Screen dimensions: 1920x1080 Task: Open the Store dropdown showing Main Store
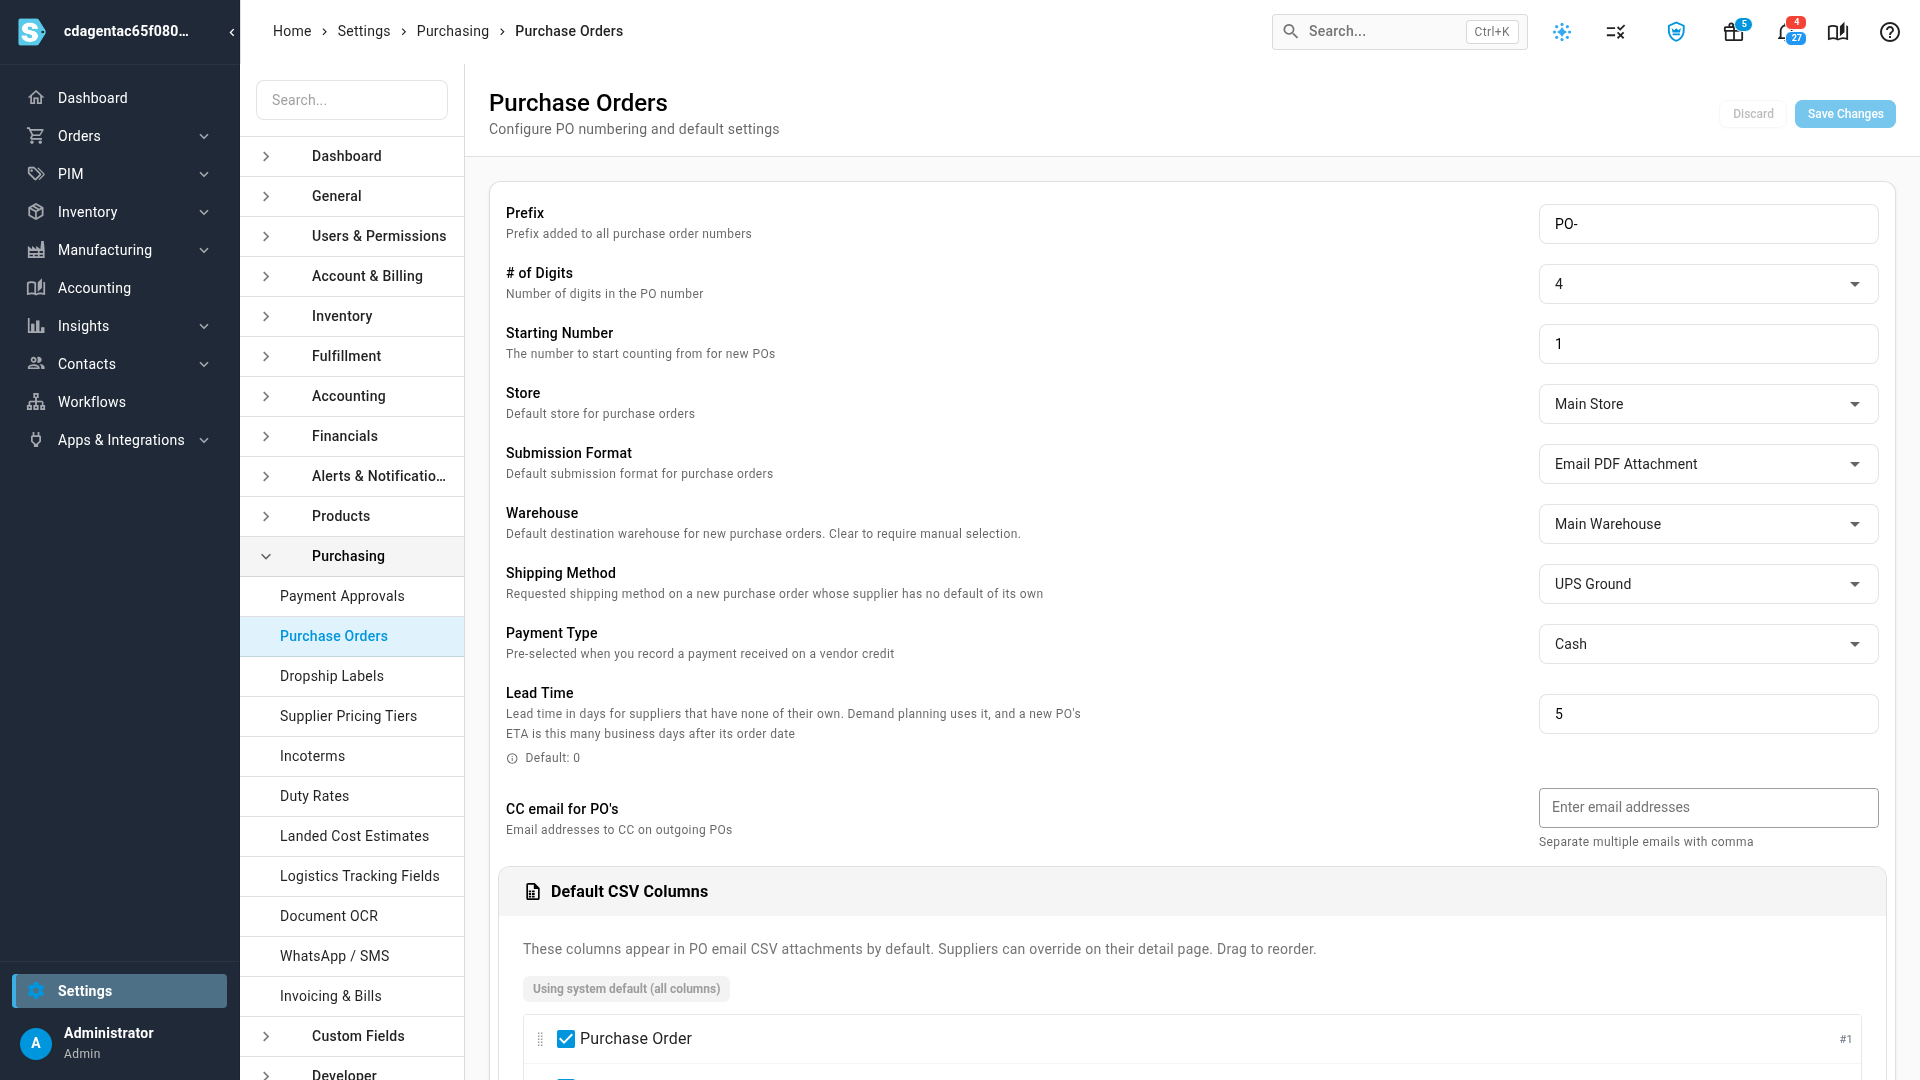(1708, 404)
